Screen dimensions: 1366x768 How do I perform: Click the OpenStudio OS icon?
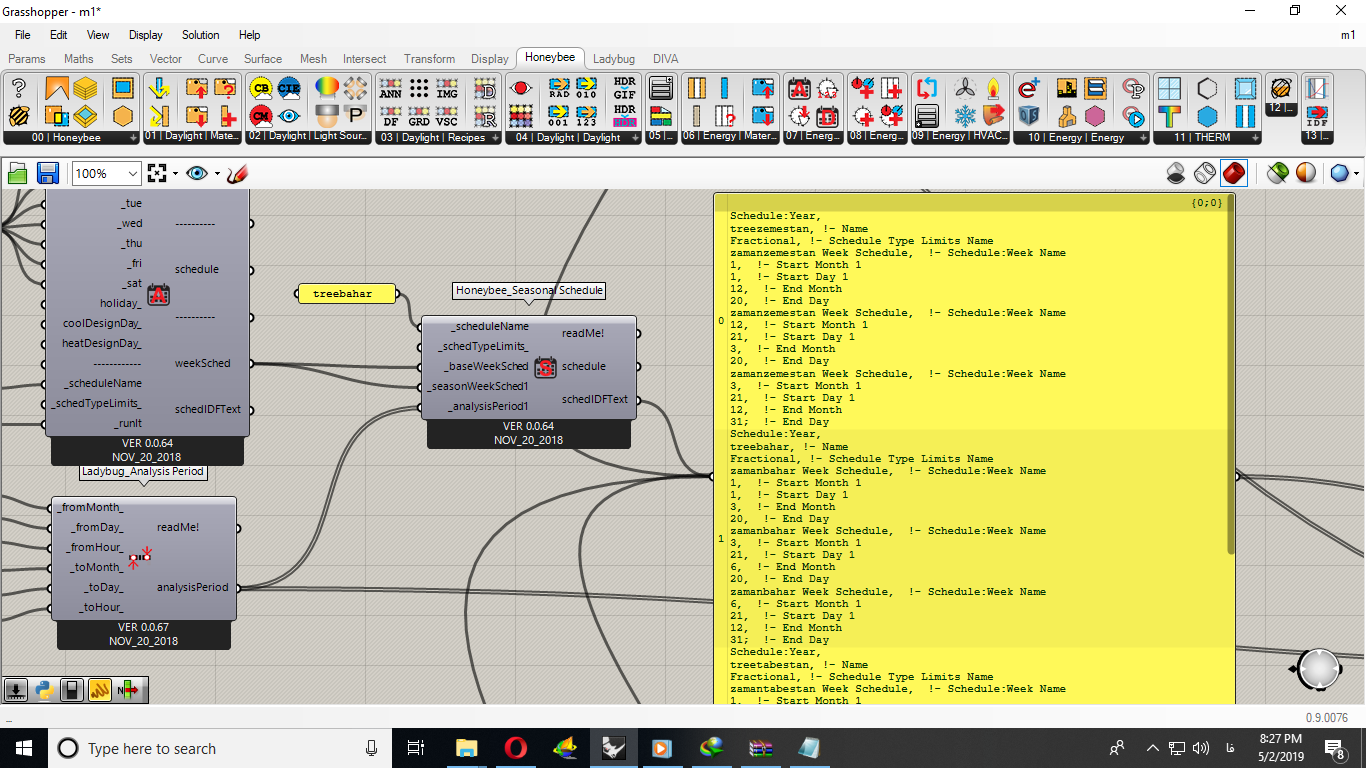[1029, 115]
